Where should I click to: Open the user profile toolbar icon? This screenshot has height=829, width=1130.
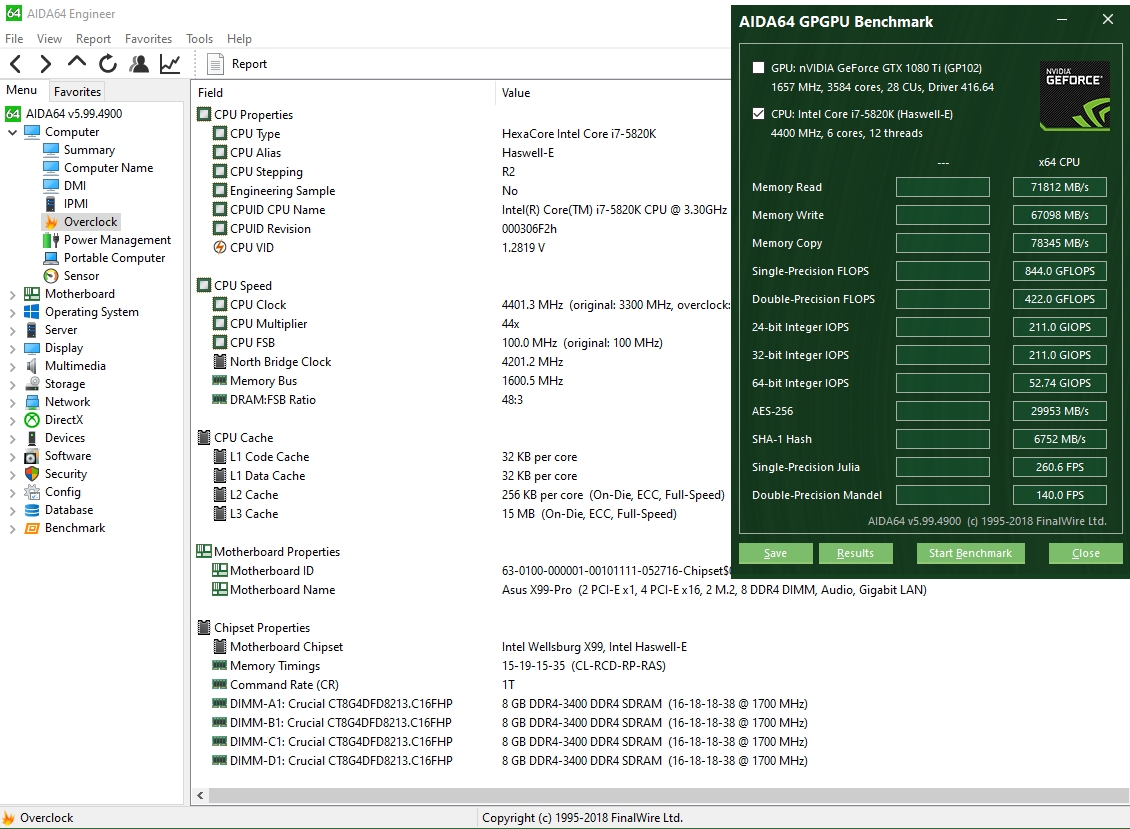(139, 64)
